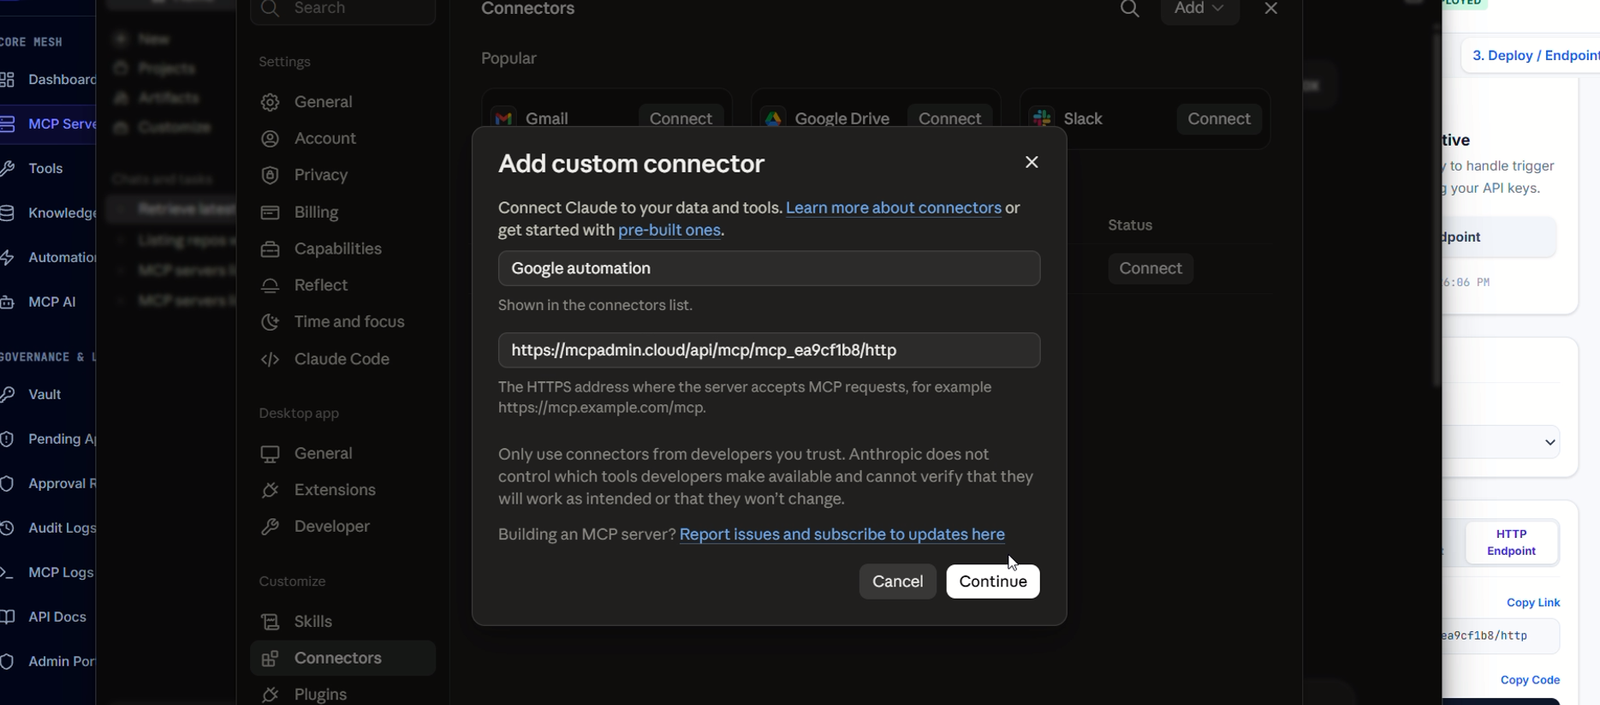Focus the MCP server URL field
The width and height of the screenshot is (1600, 705).
[769, 350]
